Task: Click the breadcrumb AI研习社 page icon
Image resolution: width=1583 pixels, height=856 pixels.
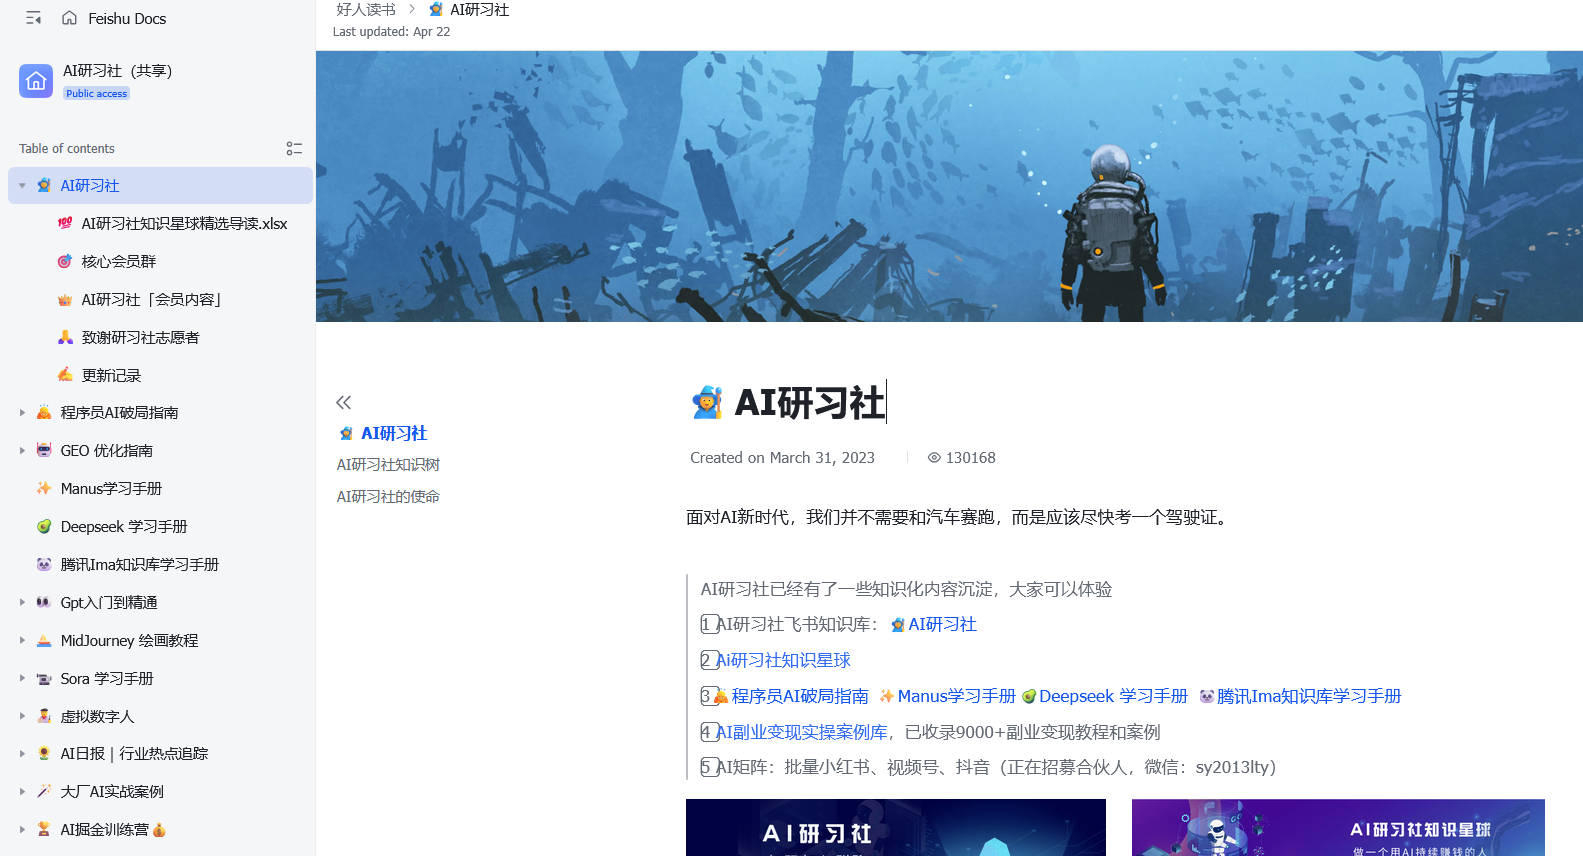Action: coord(436,9)
